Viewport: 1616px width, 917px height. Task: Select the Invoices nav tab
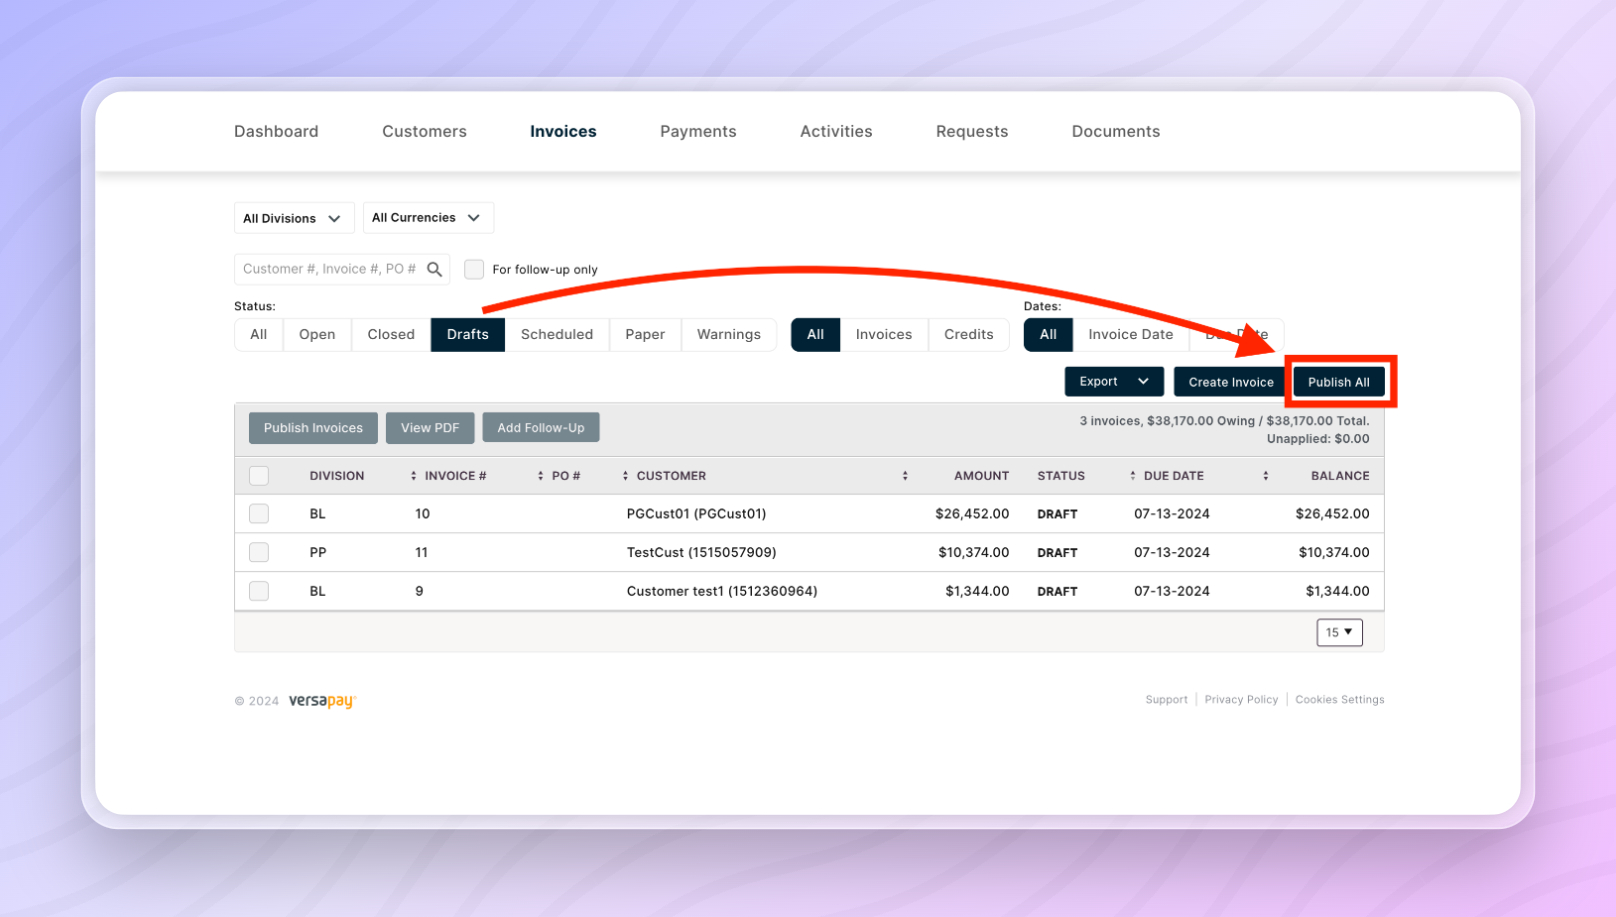(563, 131)
